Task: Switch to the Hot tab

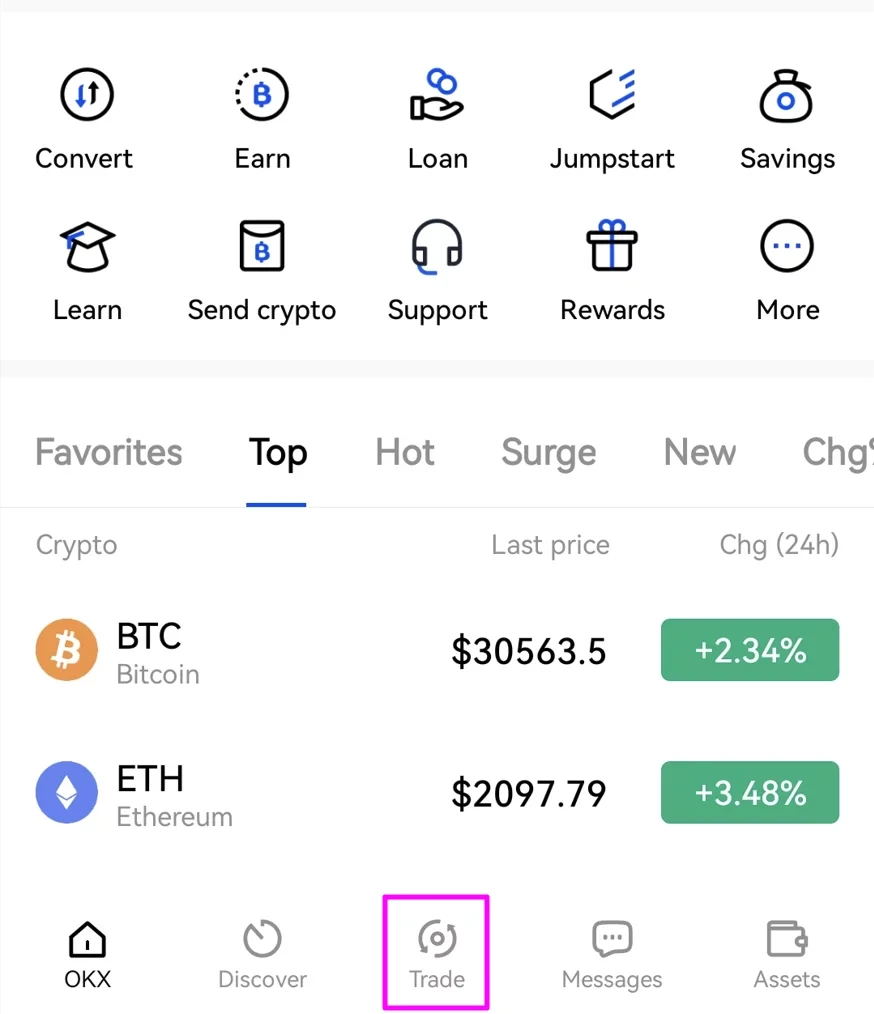Action: click(x=405, y=451)
